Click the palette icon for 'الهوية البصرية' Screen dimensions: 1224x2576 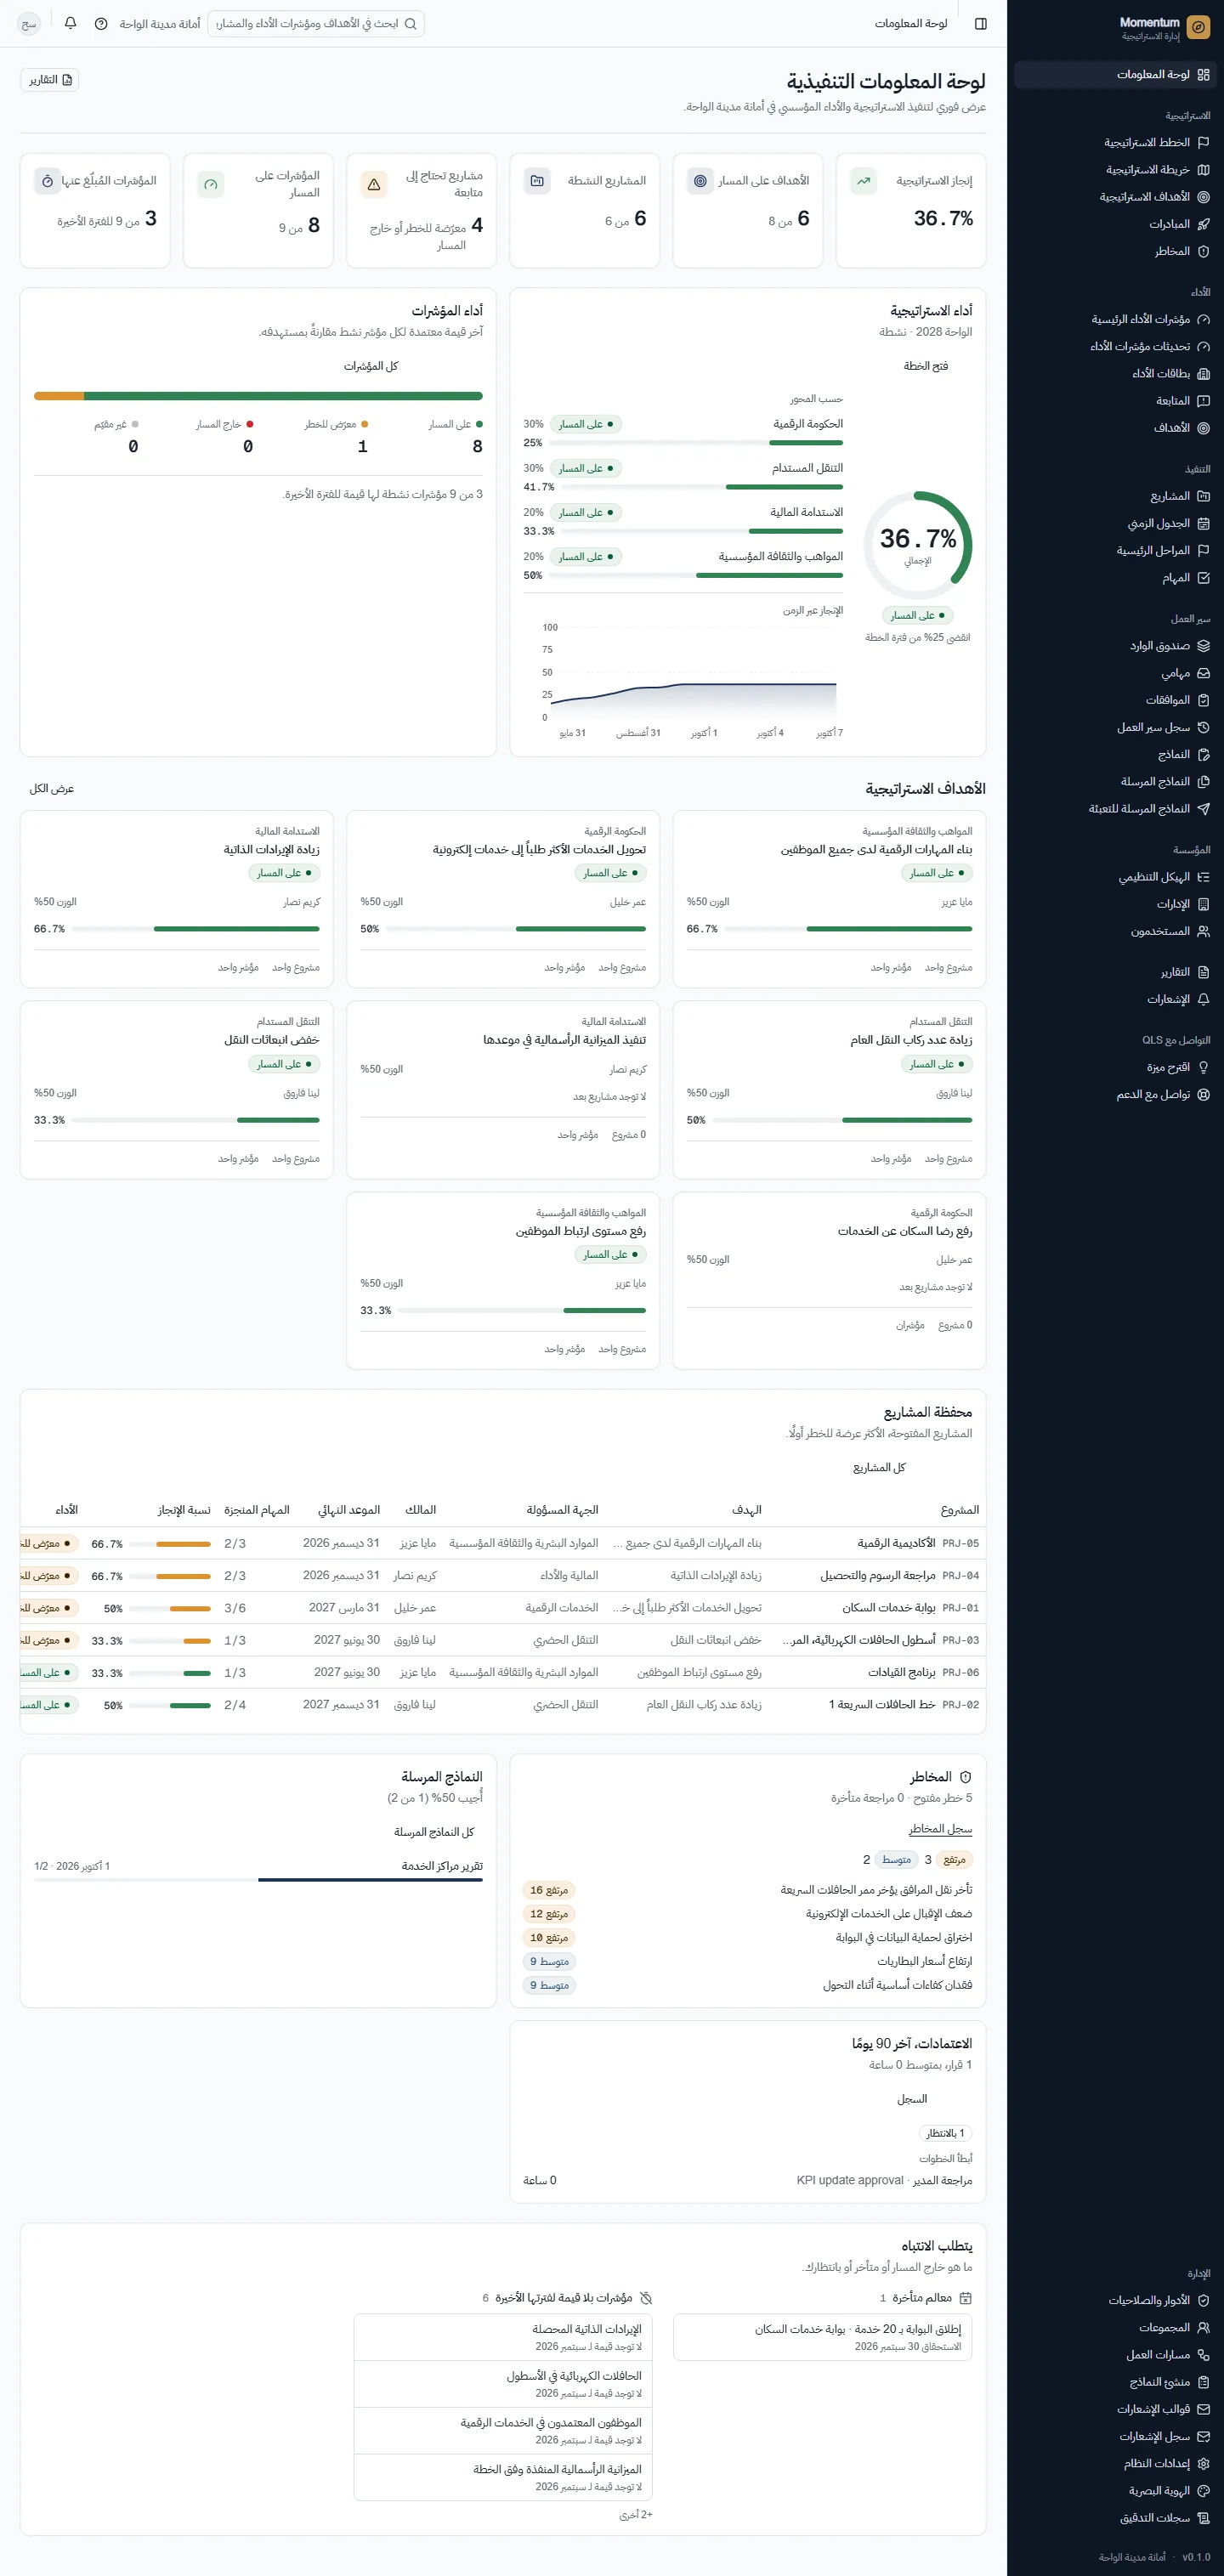tap(1203, 2490)
